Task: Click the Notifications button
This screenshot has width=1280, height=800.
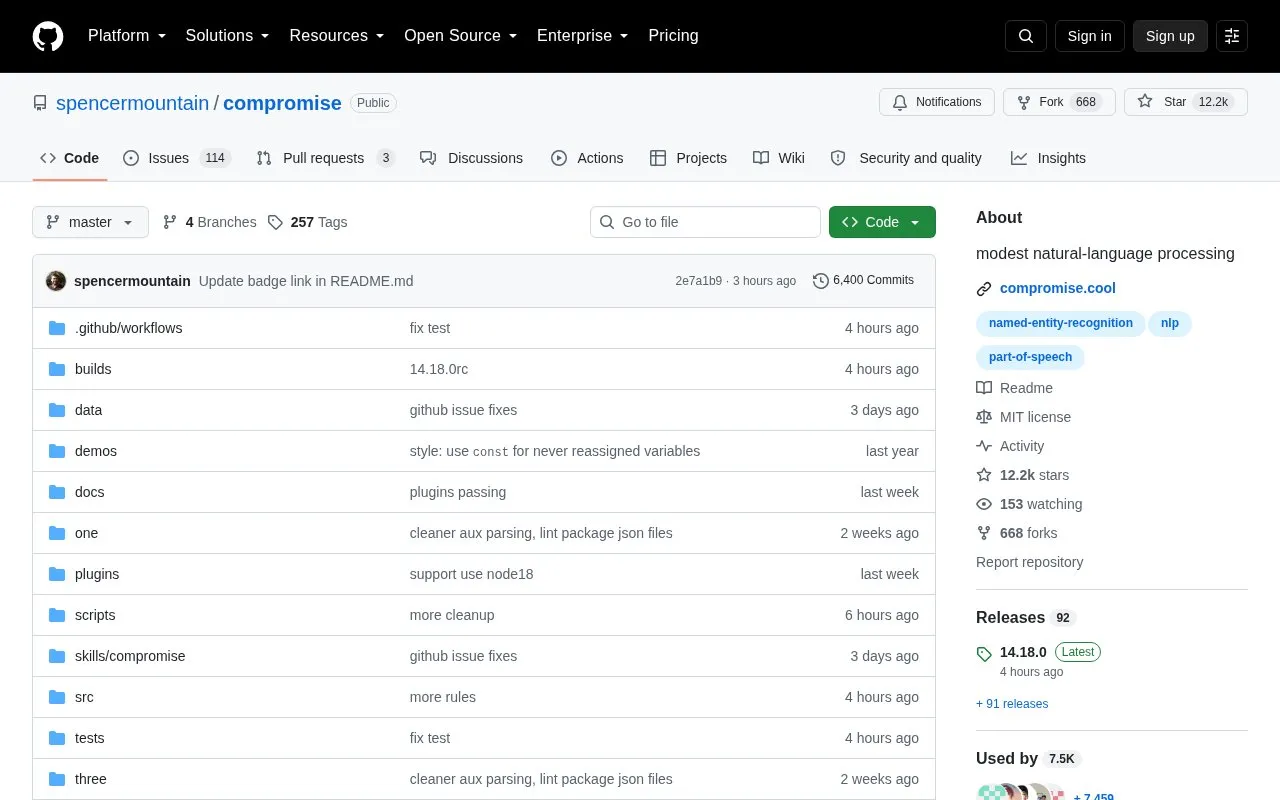Action: pos(937,102)
